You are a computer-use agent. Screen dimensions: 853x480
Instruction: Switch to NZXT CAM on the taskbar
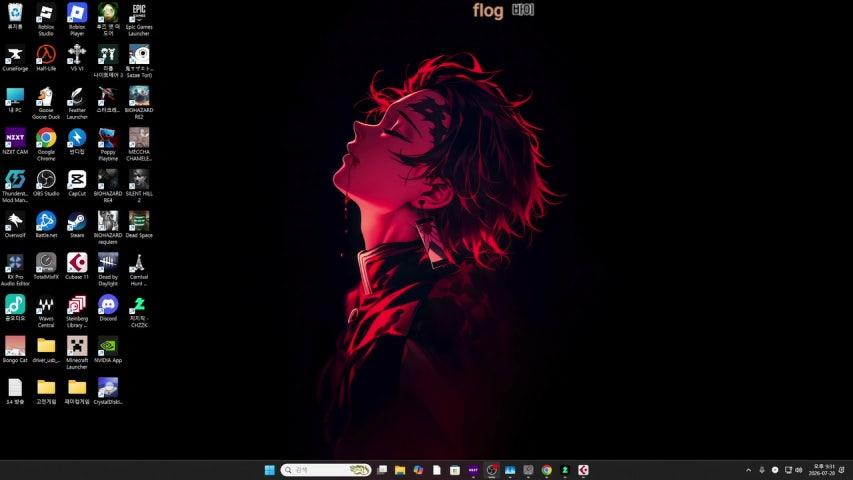tap(473, 470)
